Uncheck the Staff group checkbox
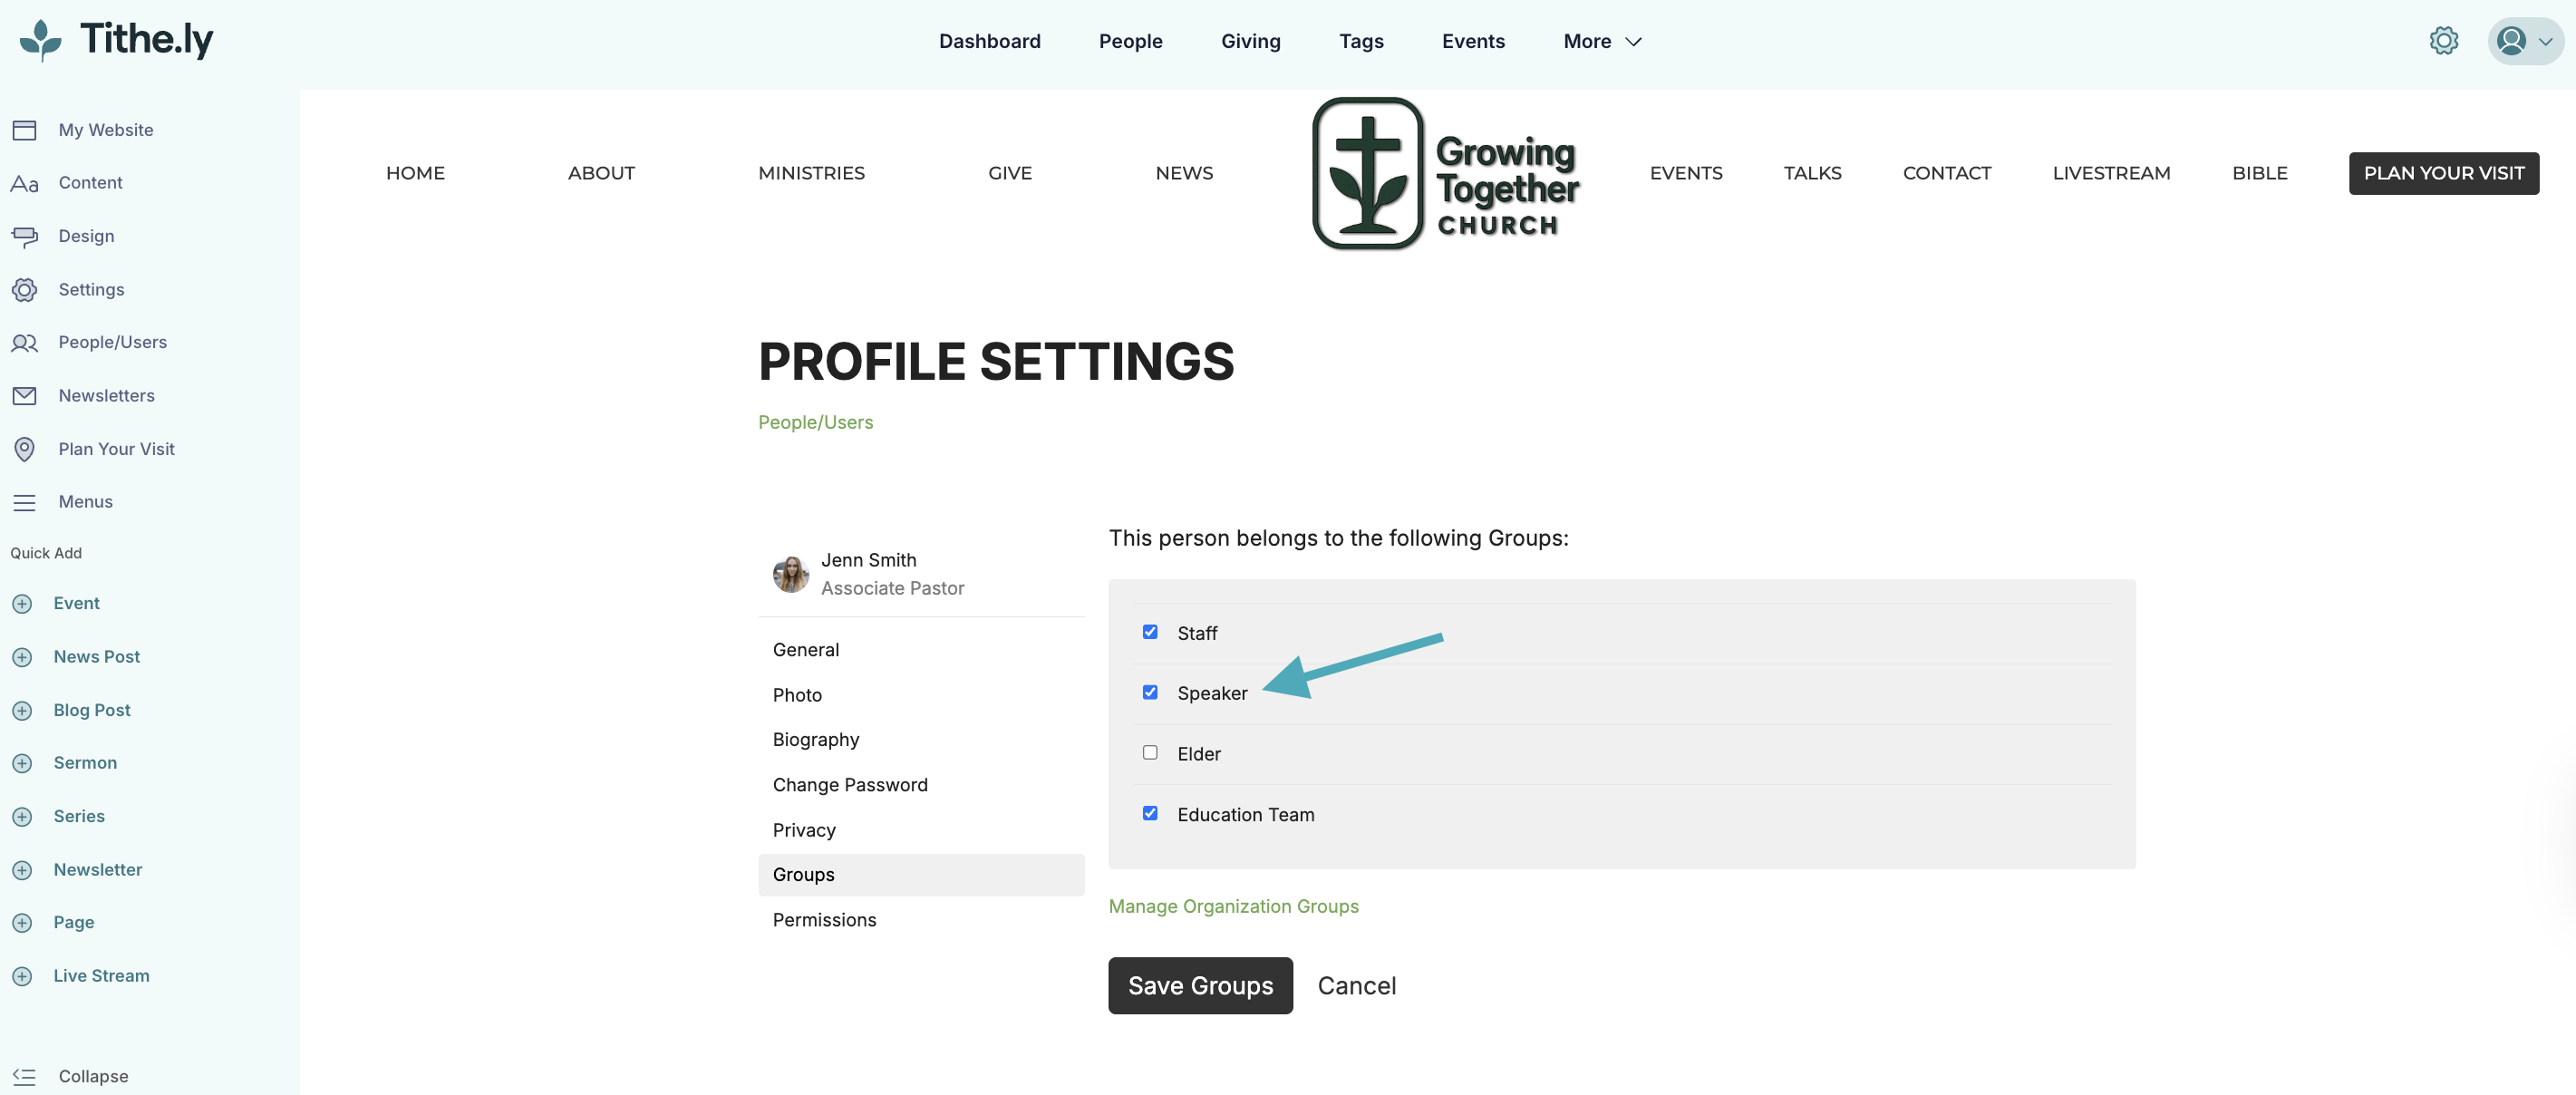 coord(1150,632)
